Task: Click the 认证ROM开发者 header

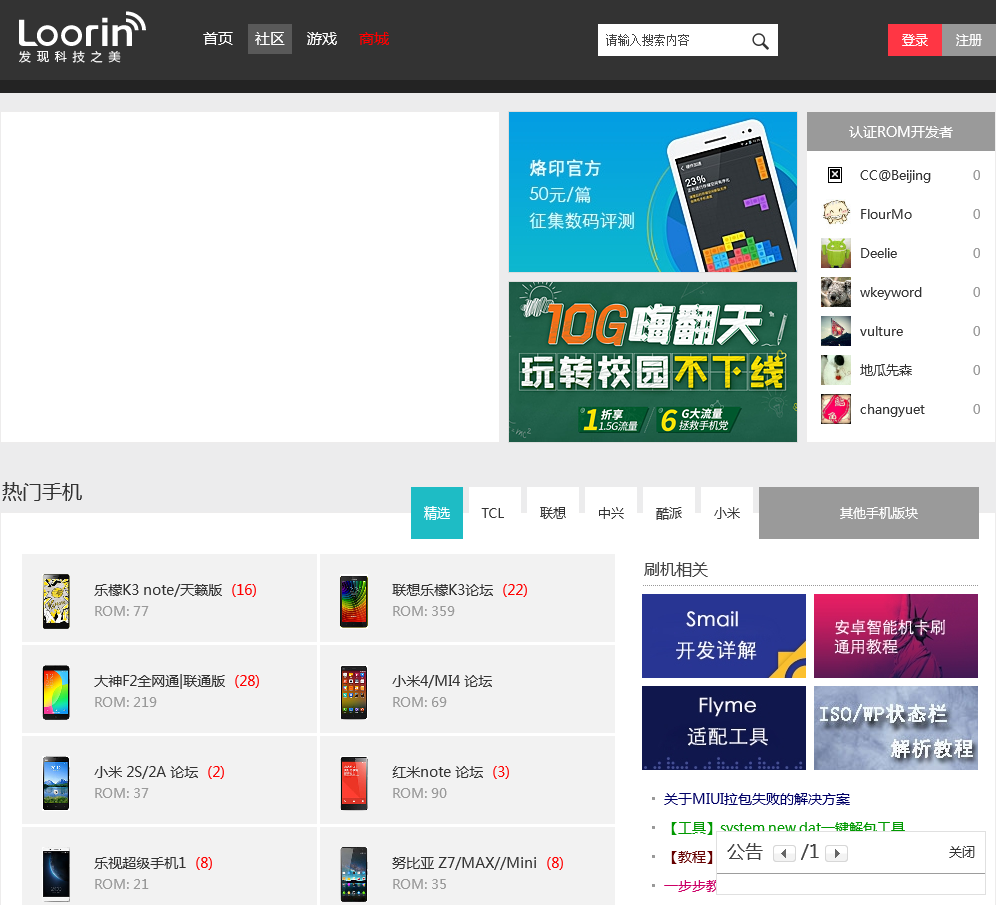Action: coord(901,131)
